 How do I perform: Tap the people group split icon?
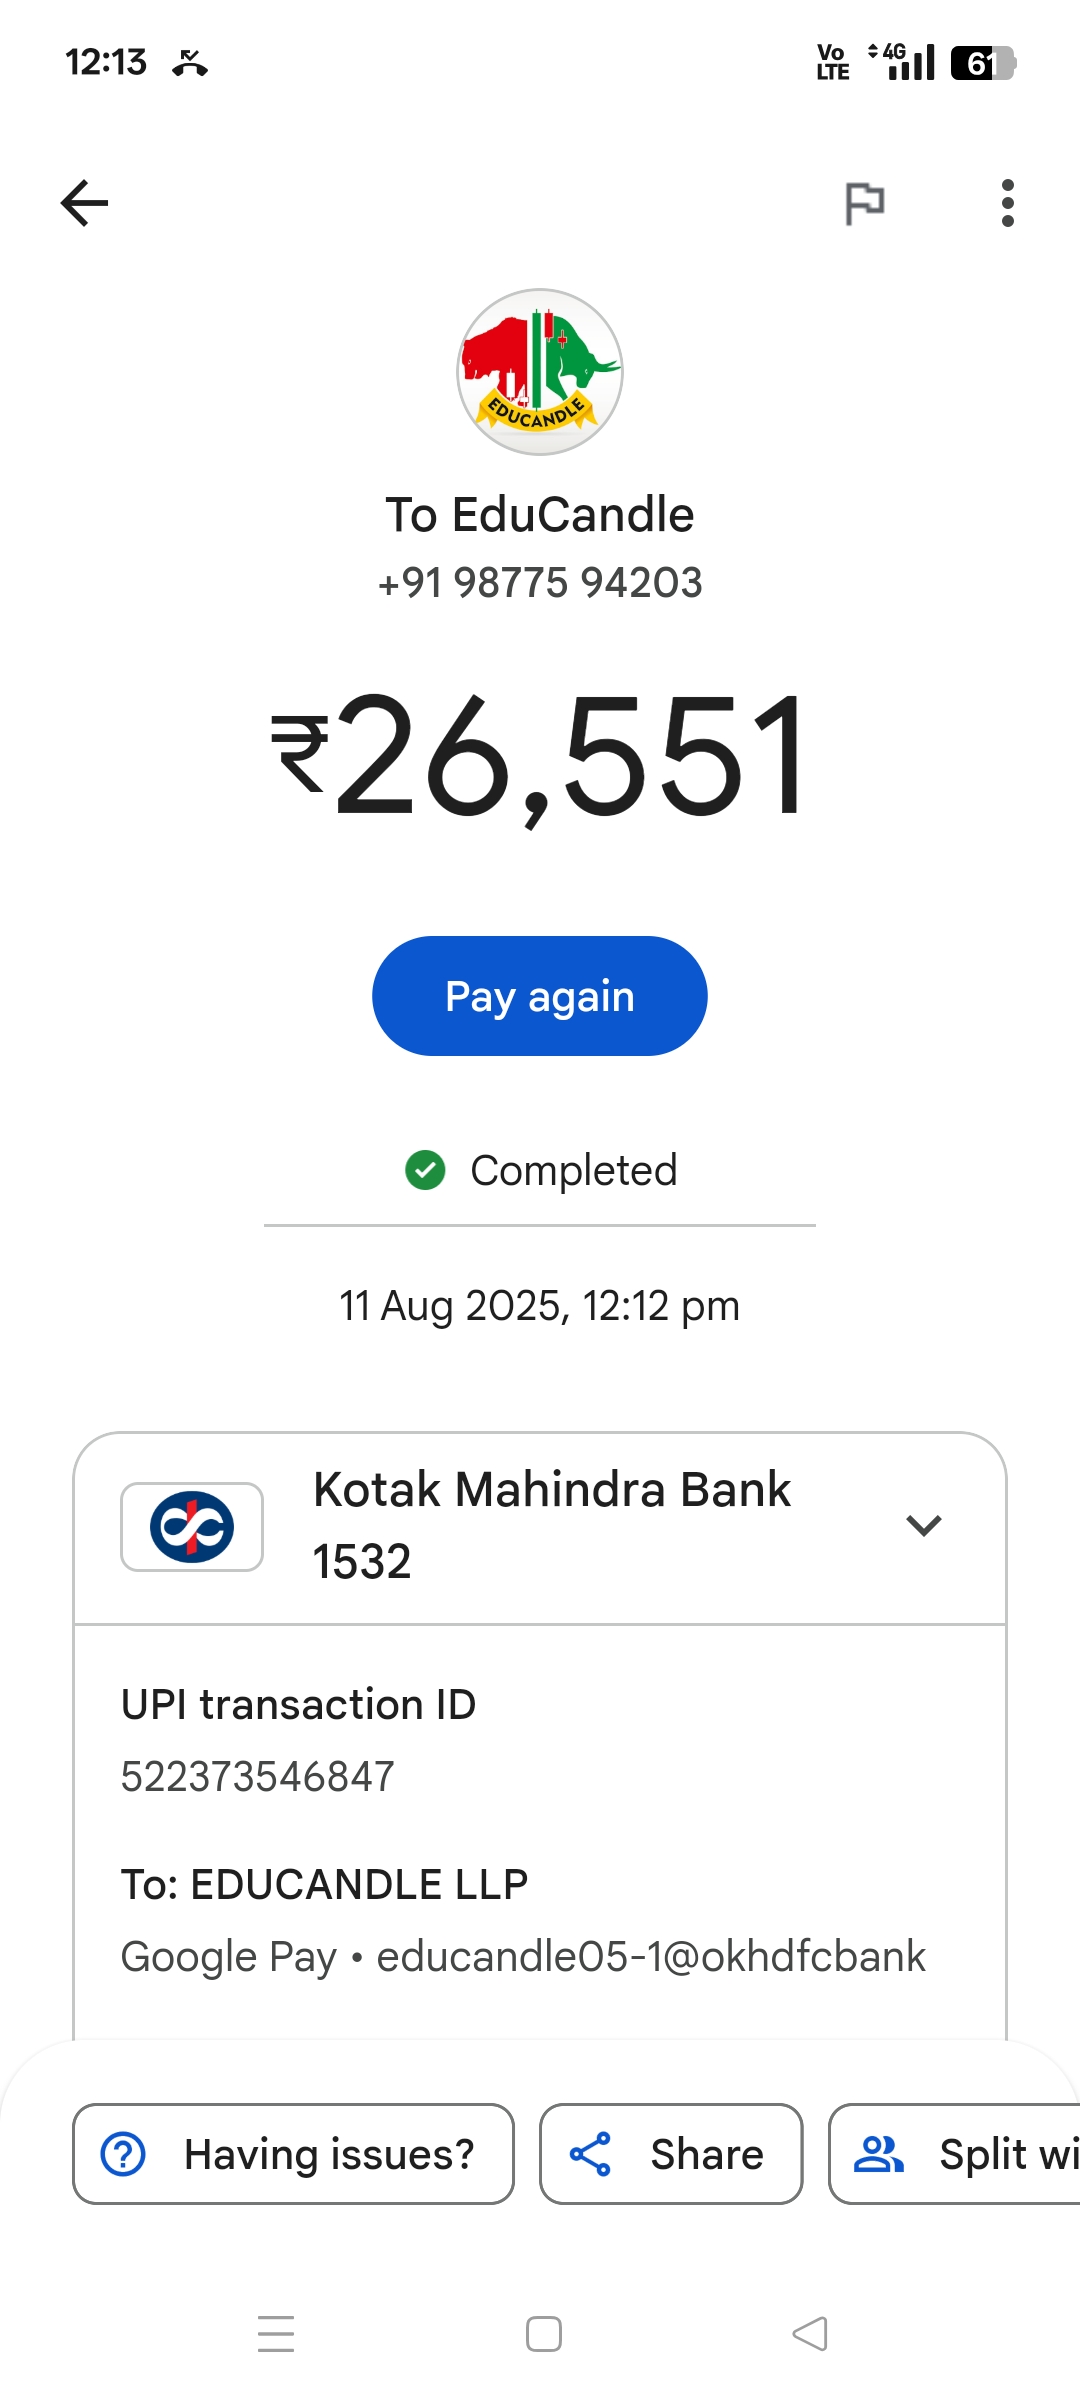pyautogui.click(x=878, y=2154)
